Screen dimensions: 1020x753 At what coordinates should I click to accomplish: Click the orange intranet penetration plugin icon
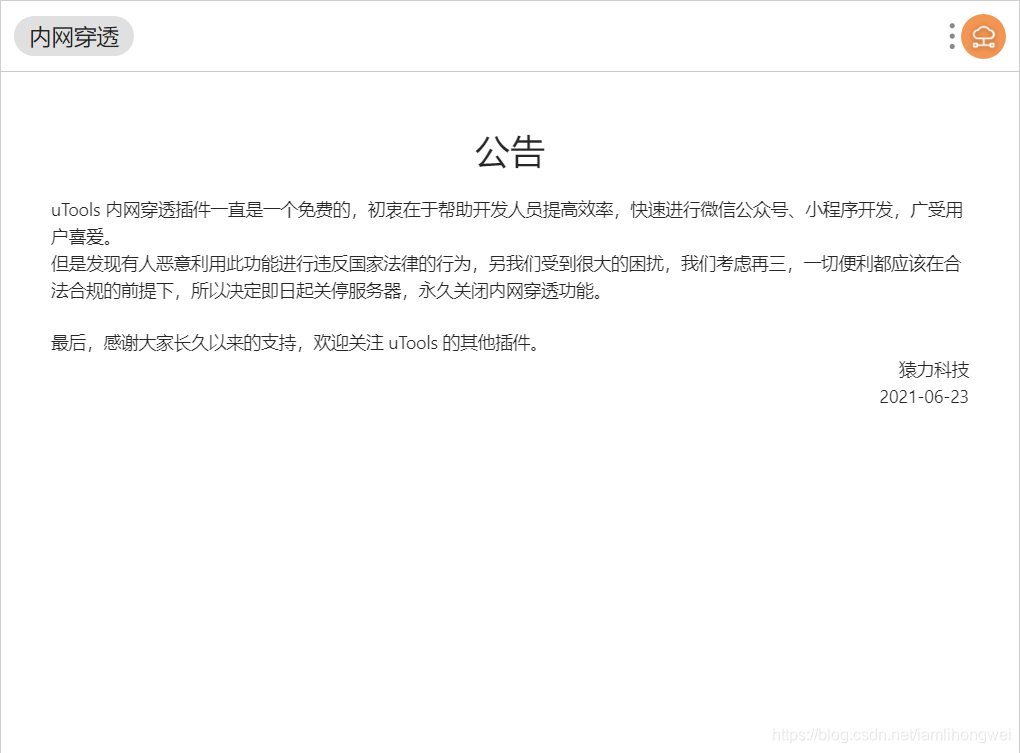coord(984,36)
